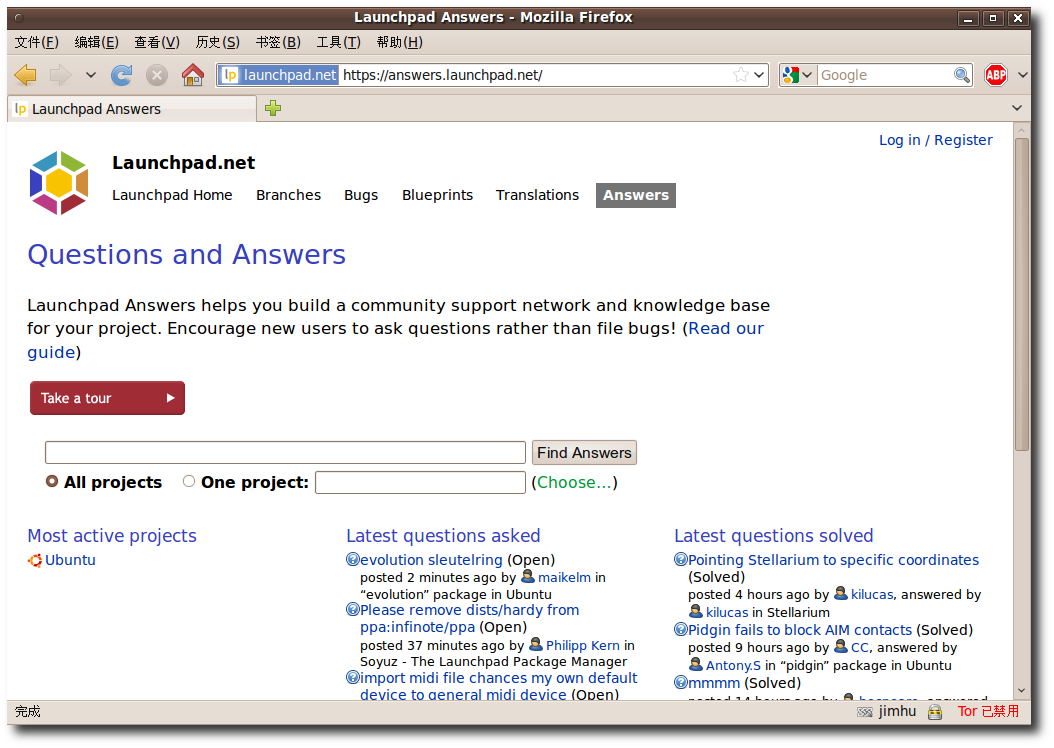Open the 文件(F) menu
Screen dimensions: 1054x748
click(x=36, y=42)
